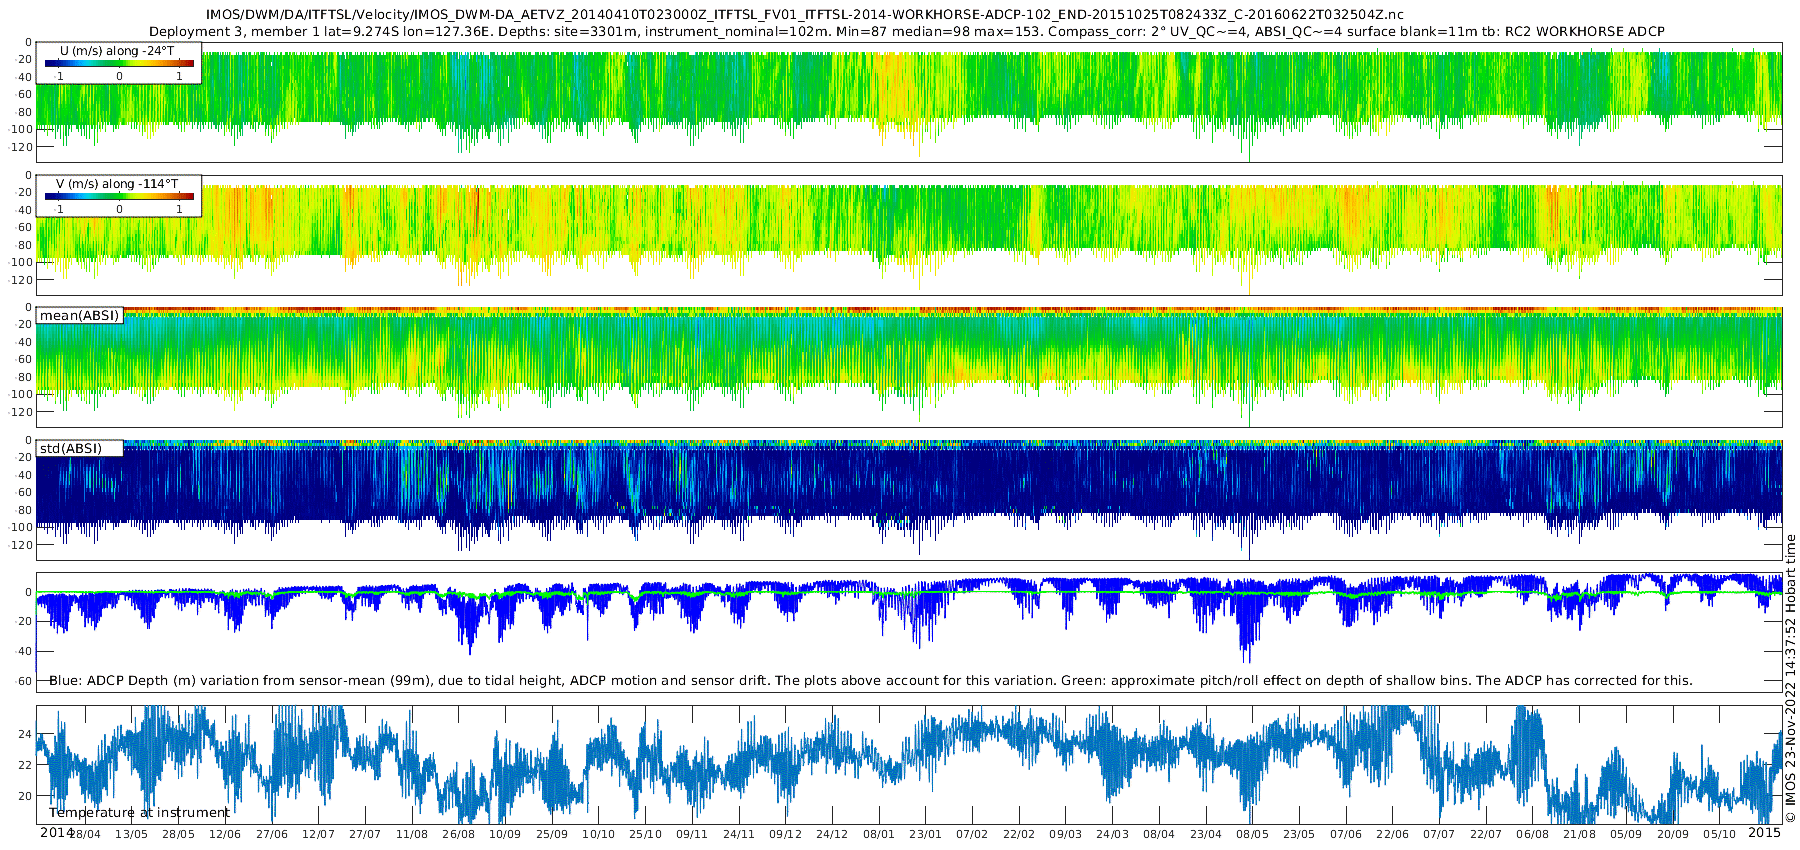Click the vertical IMOS copyright timestamp text

coord(1791,678)
